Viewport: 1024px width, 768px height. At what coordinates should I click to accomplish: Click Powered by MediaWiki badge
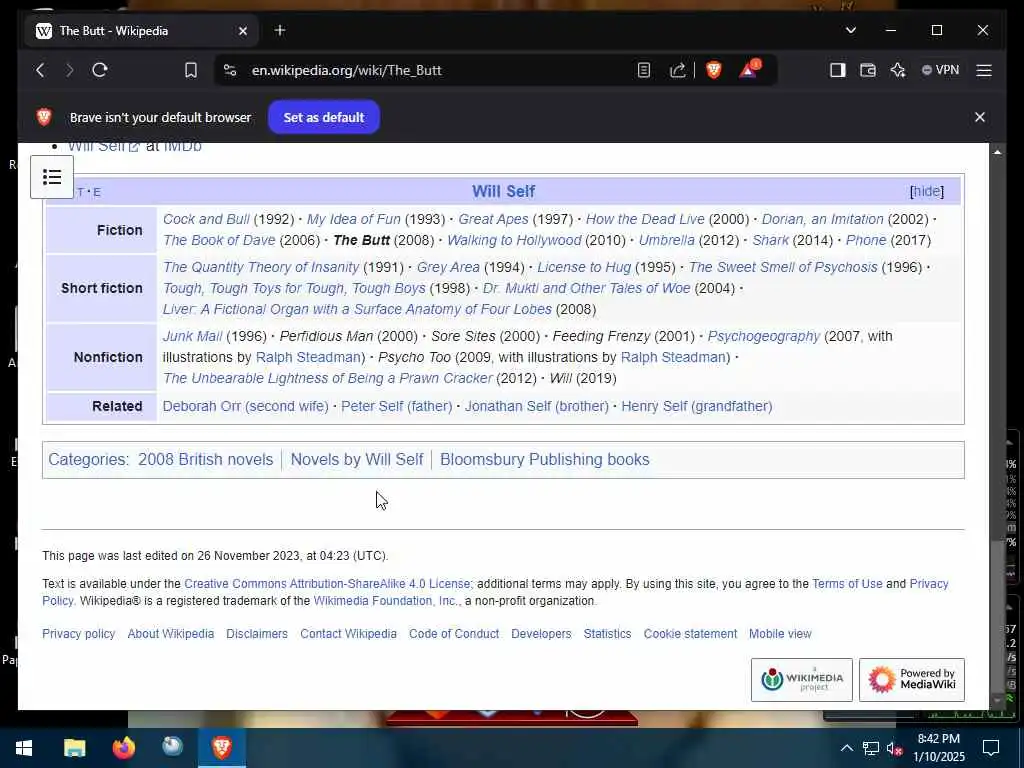[x=912, y=680]
